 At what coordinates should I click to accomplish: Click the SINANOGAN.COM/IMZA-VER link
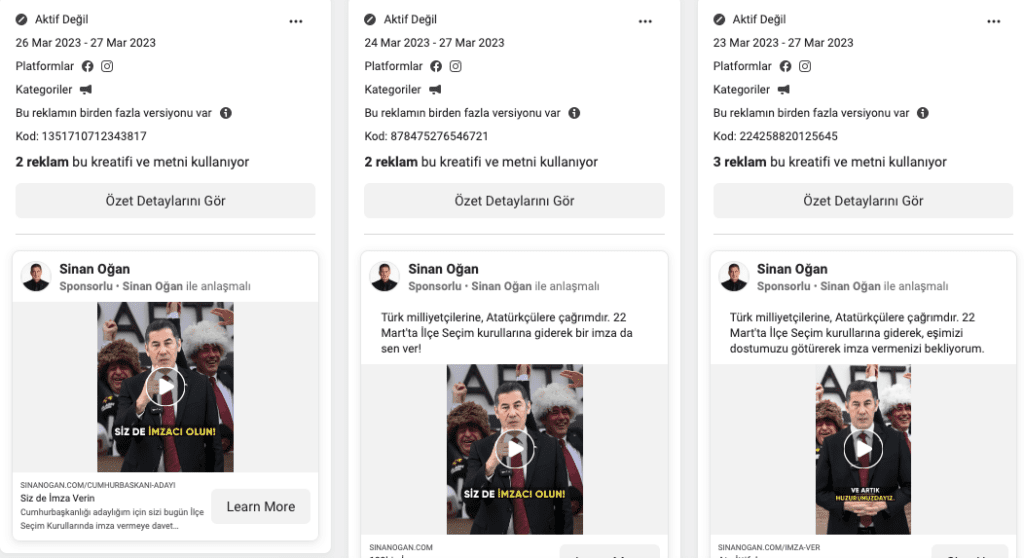769,547
